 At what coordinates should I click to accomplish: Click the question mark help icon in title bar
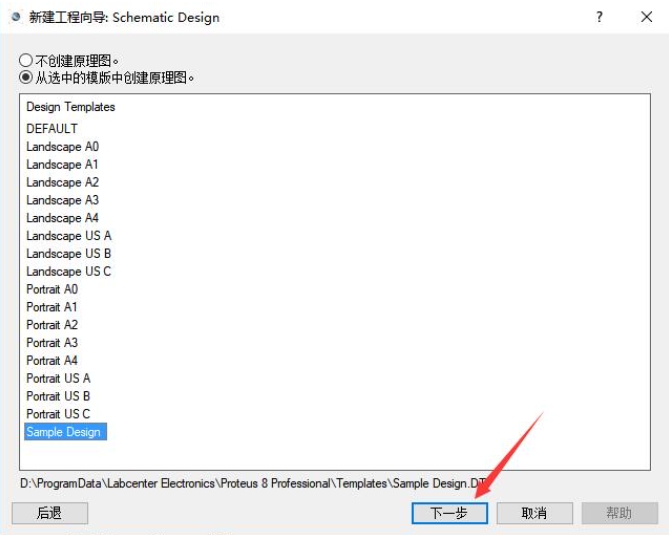coord(599,17)
